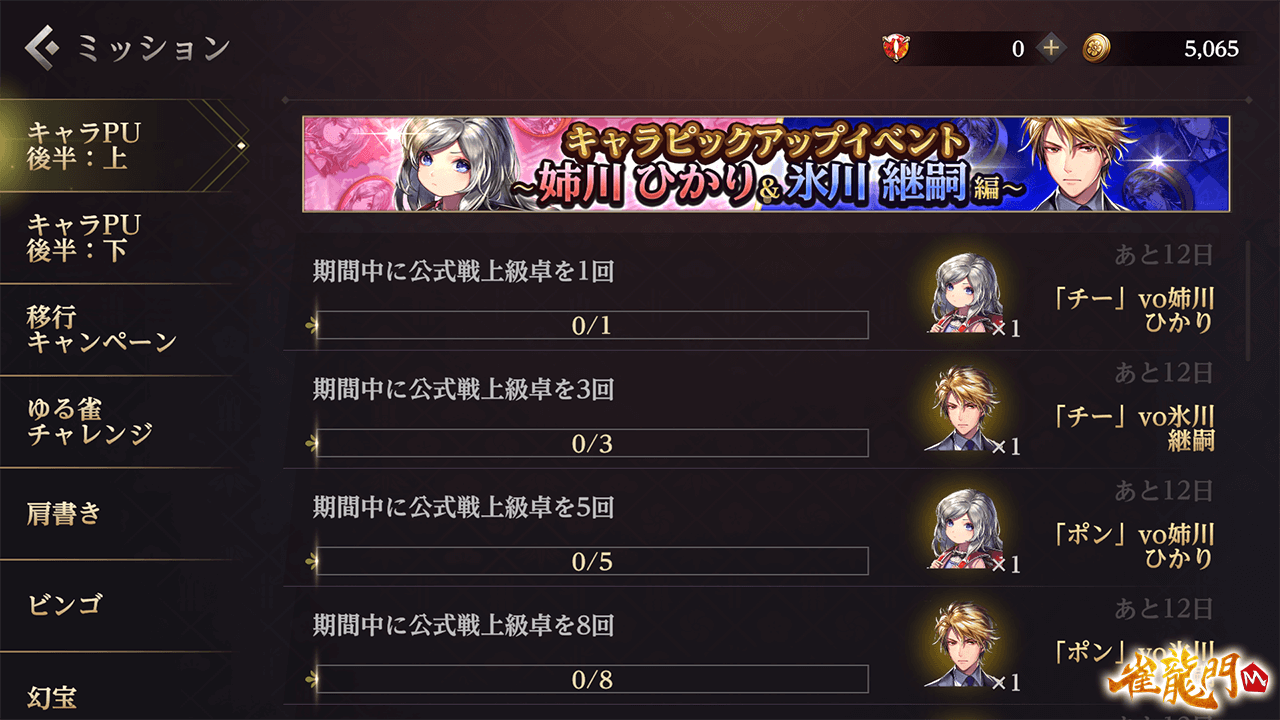Tap the plus icon to add gems
1280x720 pixels.
(x=1050, y=48)
